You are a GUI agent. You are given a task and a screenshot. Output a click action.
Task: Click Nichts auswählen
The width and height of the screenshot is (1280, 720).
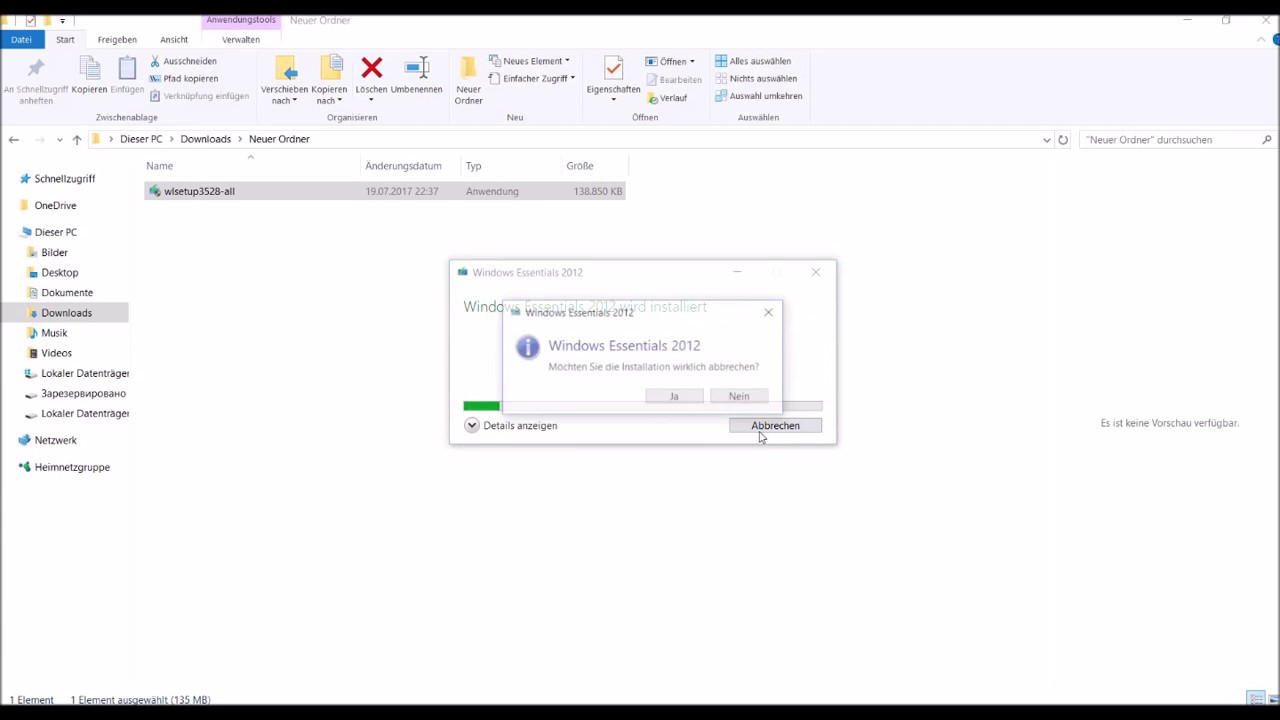pos(756,78)
